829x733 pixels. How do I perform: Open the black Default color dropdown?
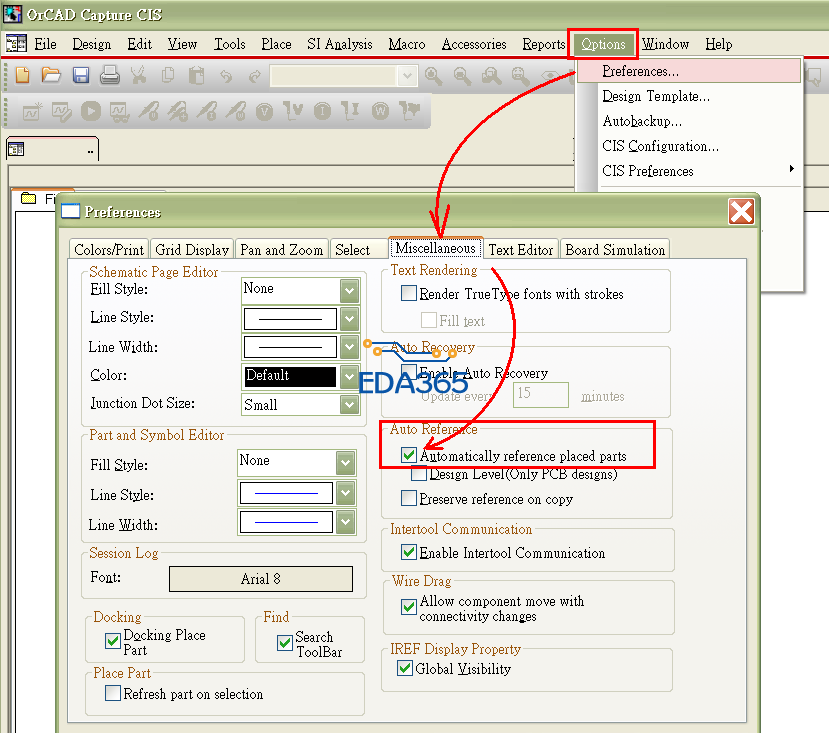point(349,377)
